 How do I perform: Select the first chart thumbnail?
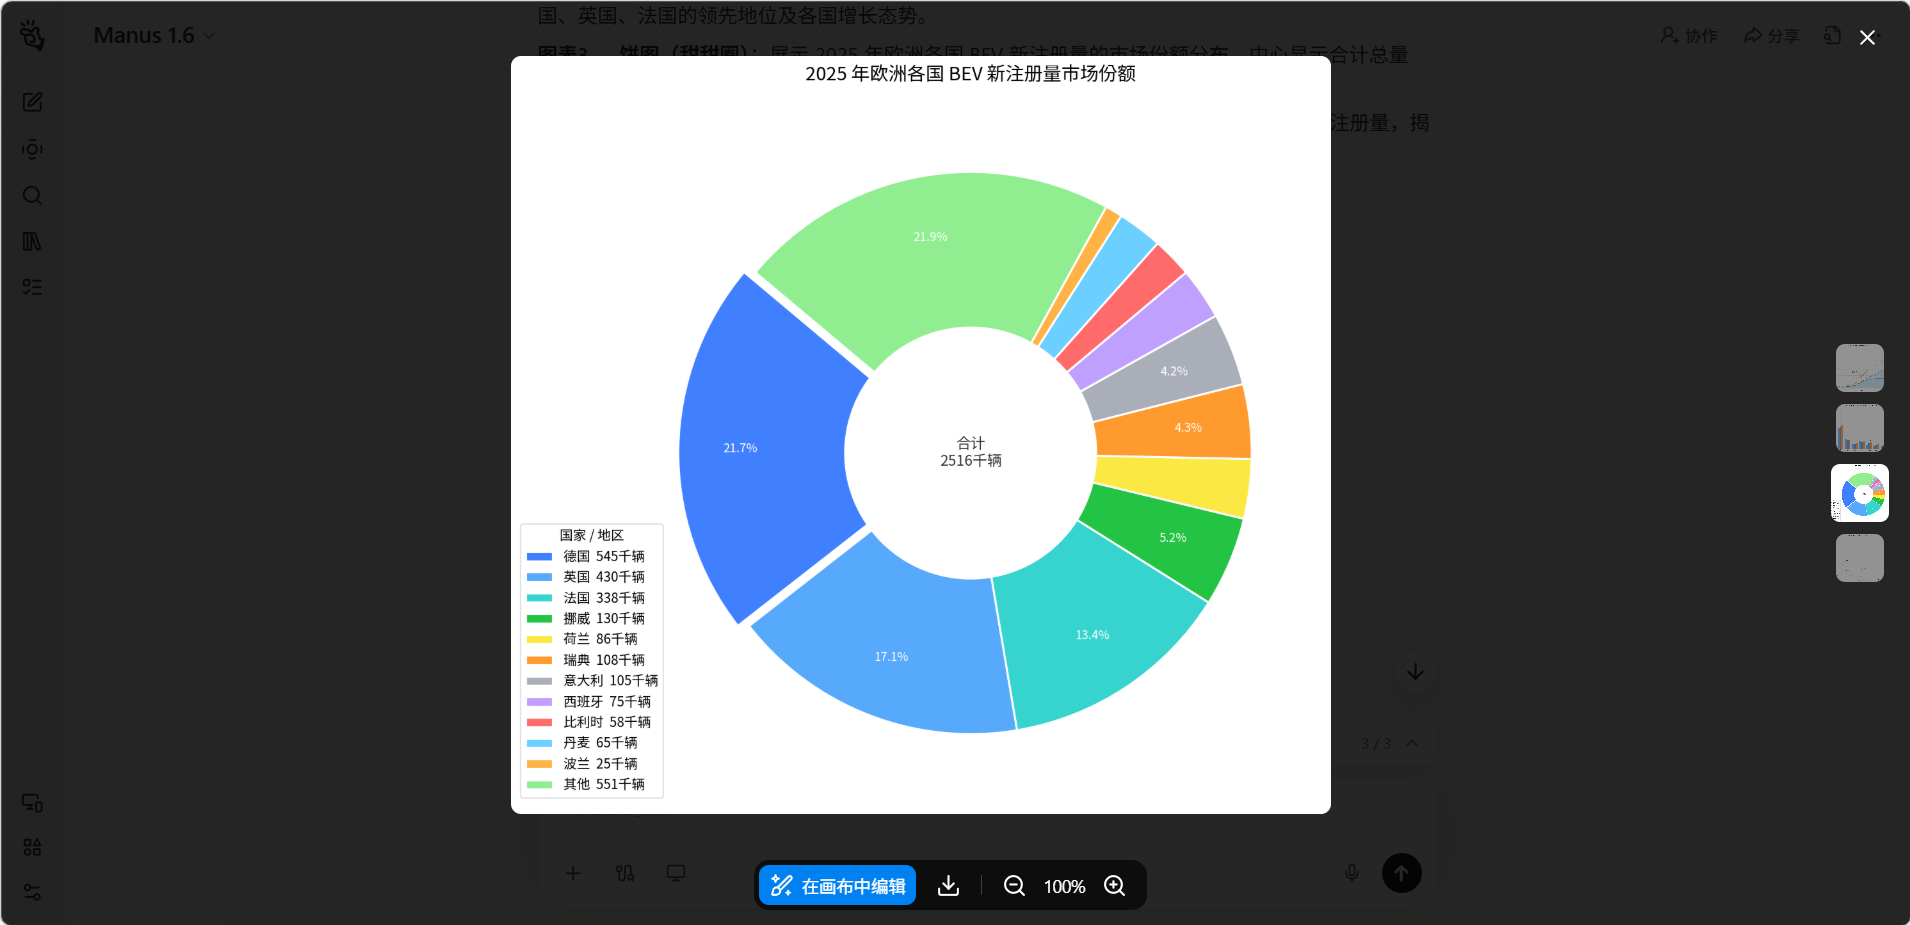1859,368
